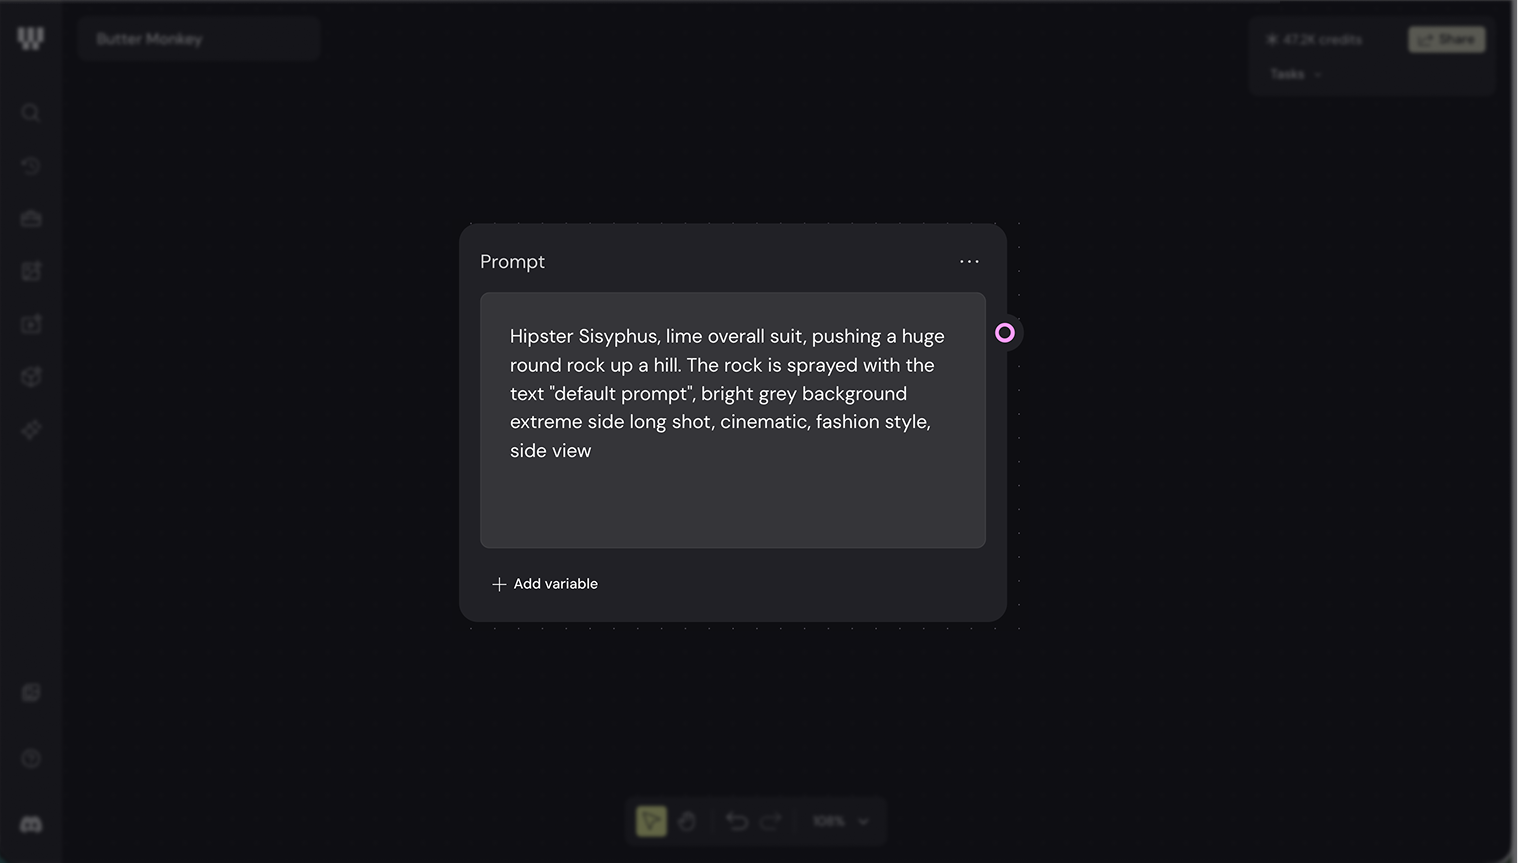
Task: Click the pink output connector on Prompt node
Action: (1005, 333)
